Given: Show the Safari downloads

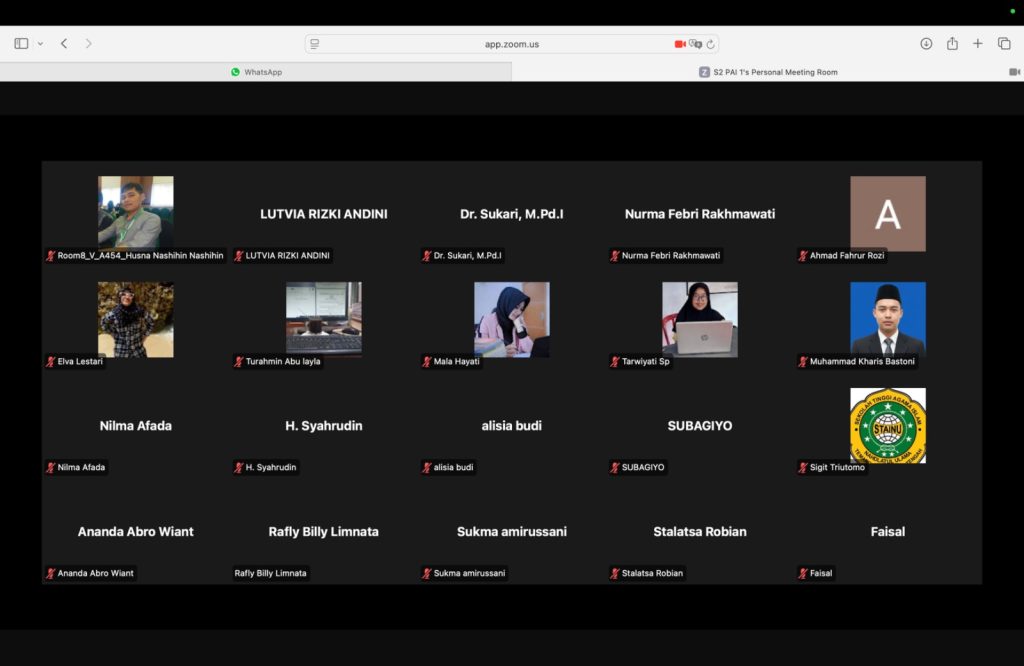Looking at the screenshot, I should pyautogui.click(x=926, y=44).
